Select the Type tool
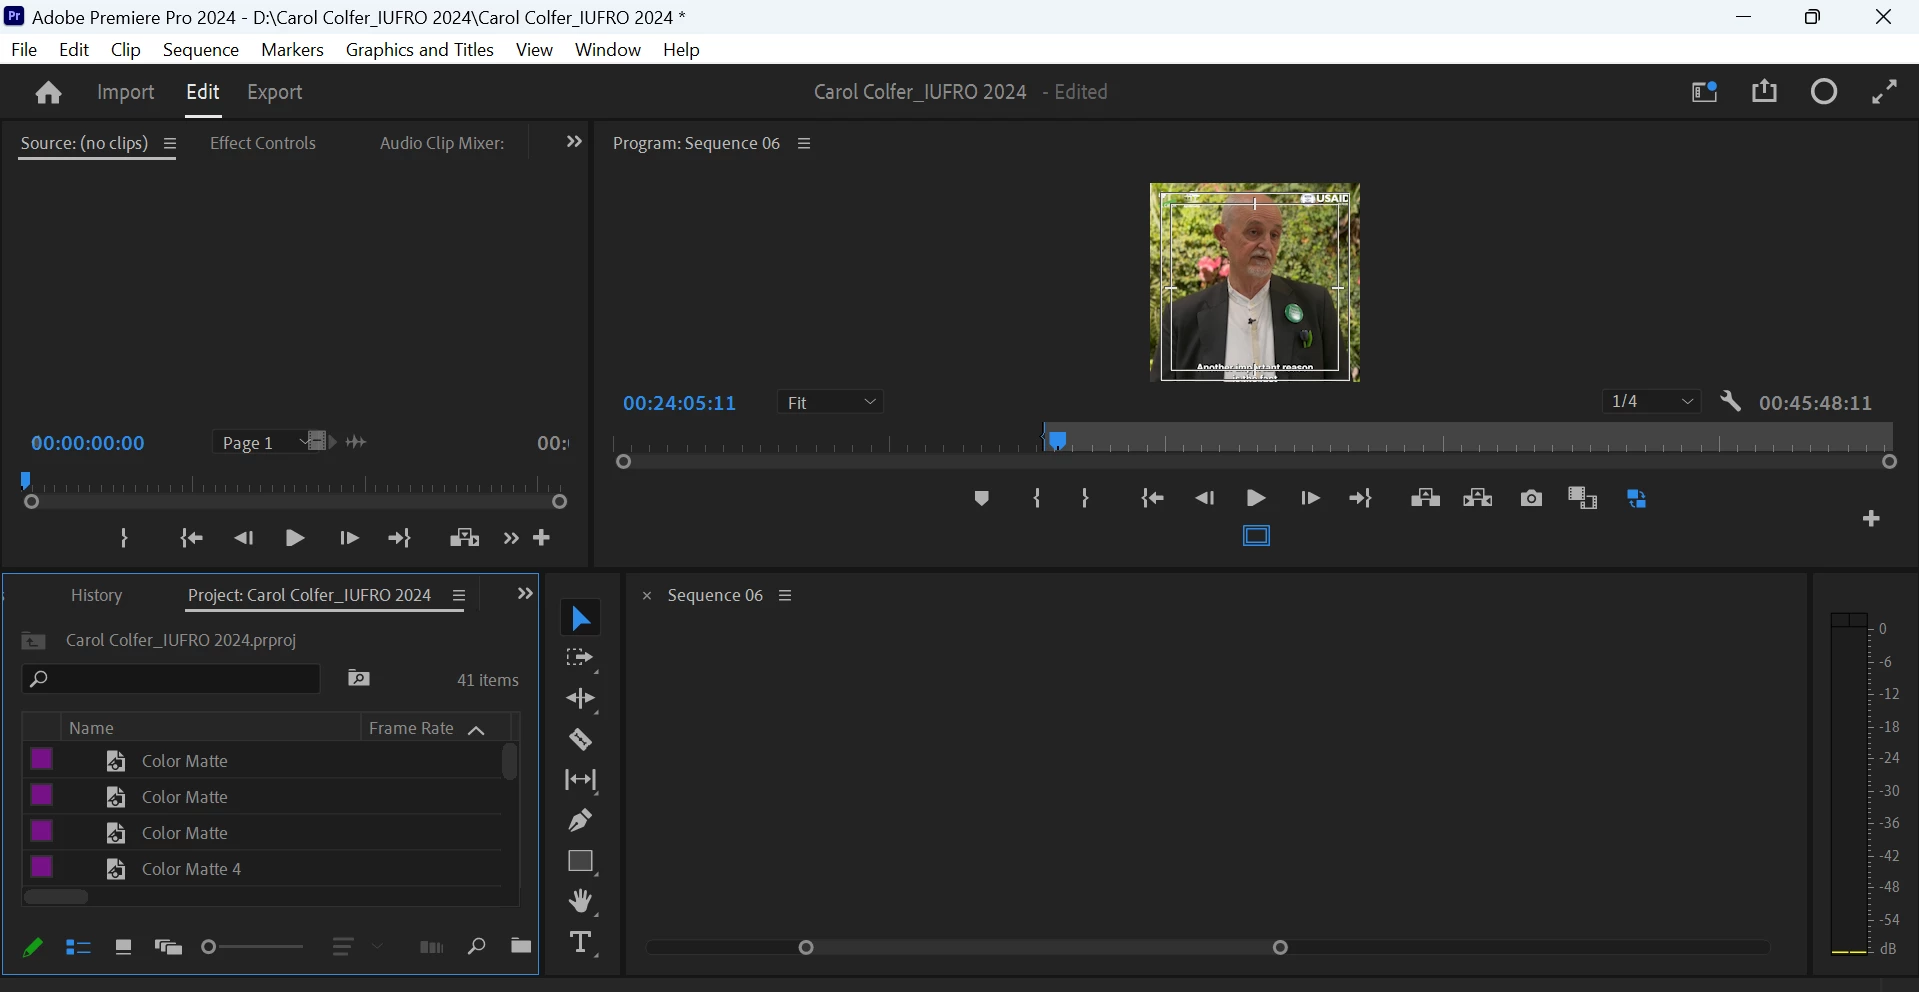Viewport: 1919px width, 992px height. coord(581,943)
